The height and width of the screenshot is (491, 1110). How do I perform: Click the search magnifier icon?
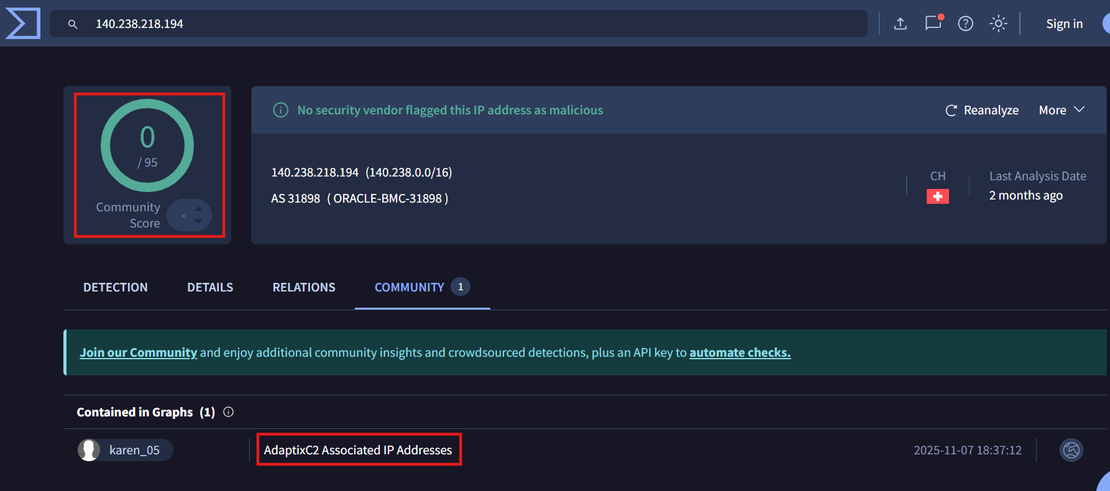pyautogui.click(x=73, y=24)
